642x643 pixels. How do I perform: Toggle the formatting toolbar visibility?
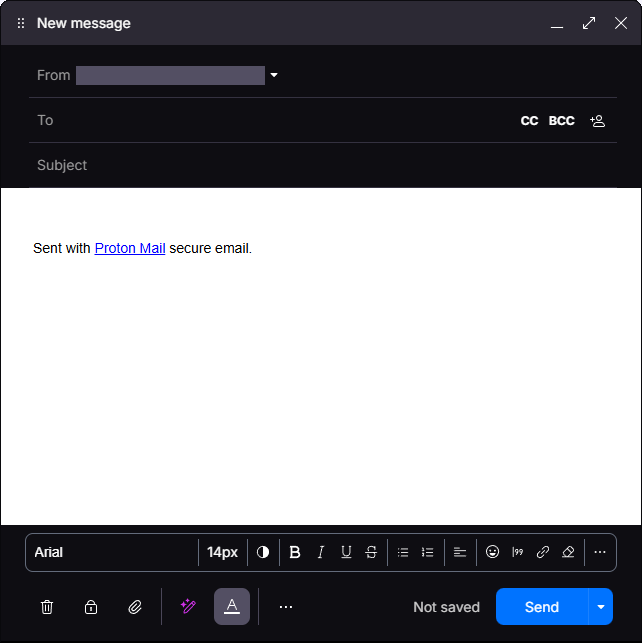pyautogui.click(x=232, y=607)
